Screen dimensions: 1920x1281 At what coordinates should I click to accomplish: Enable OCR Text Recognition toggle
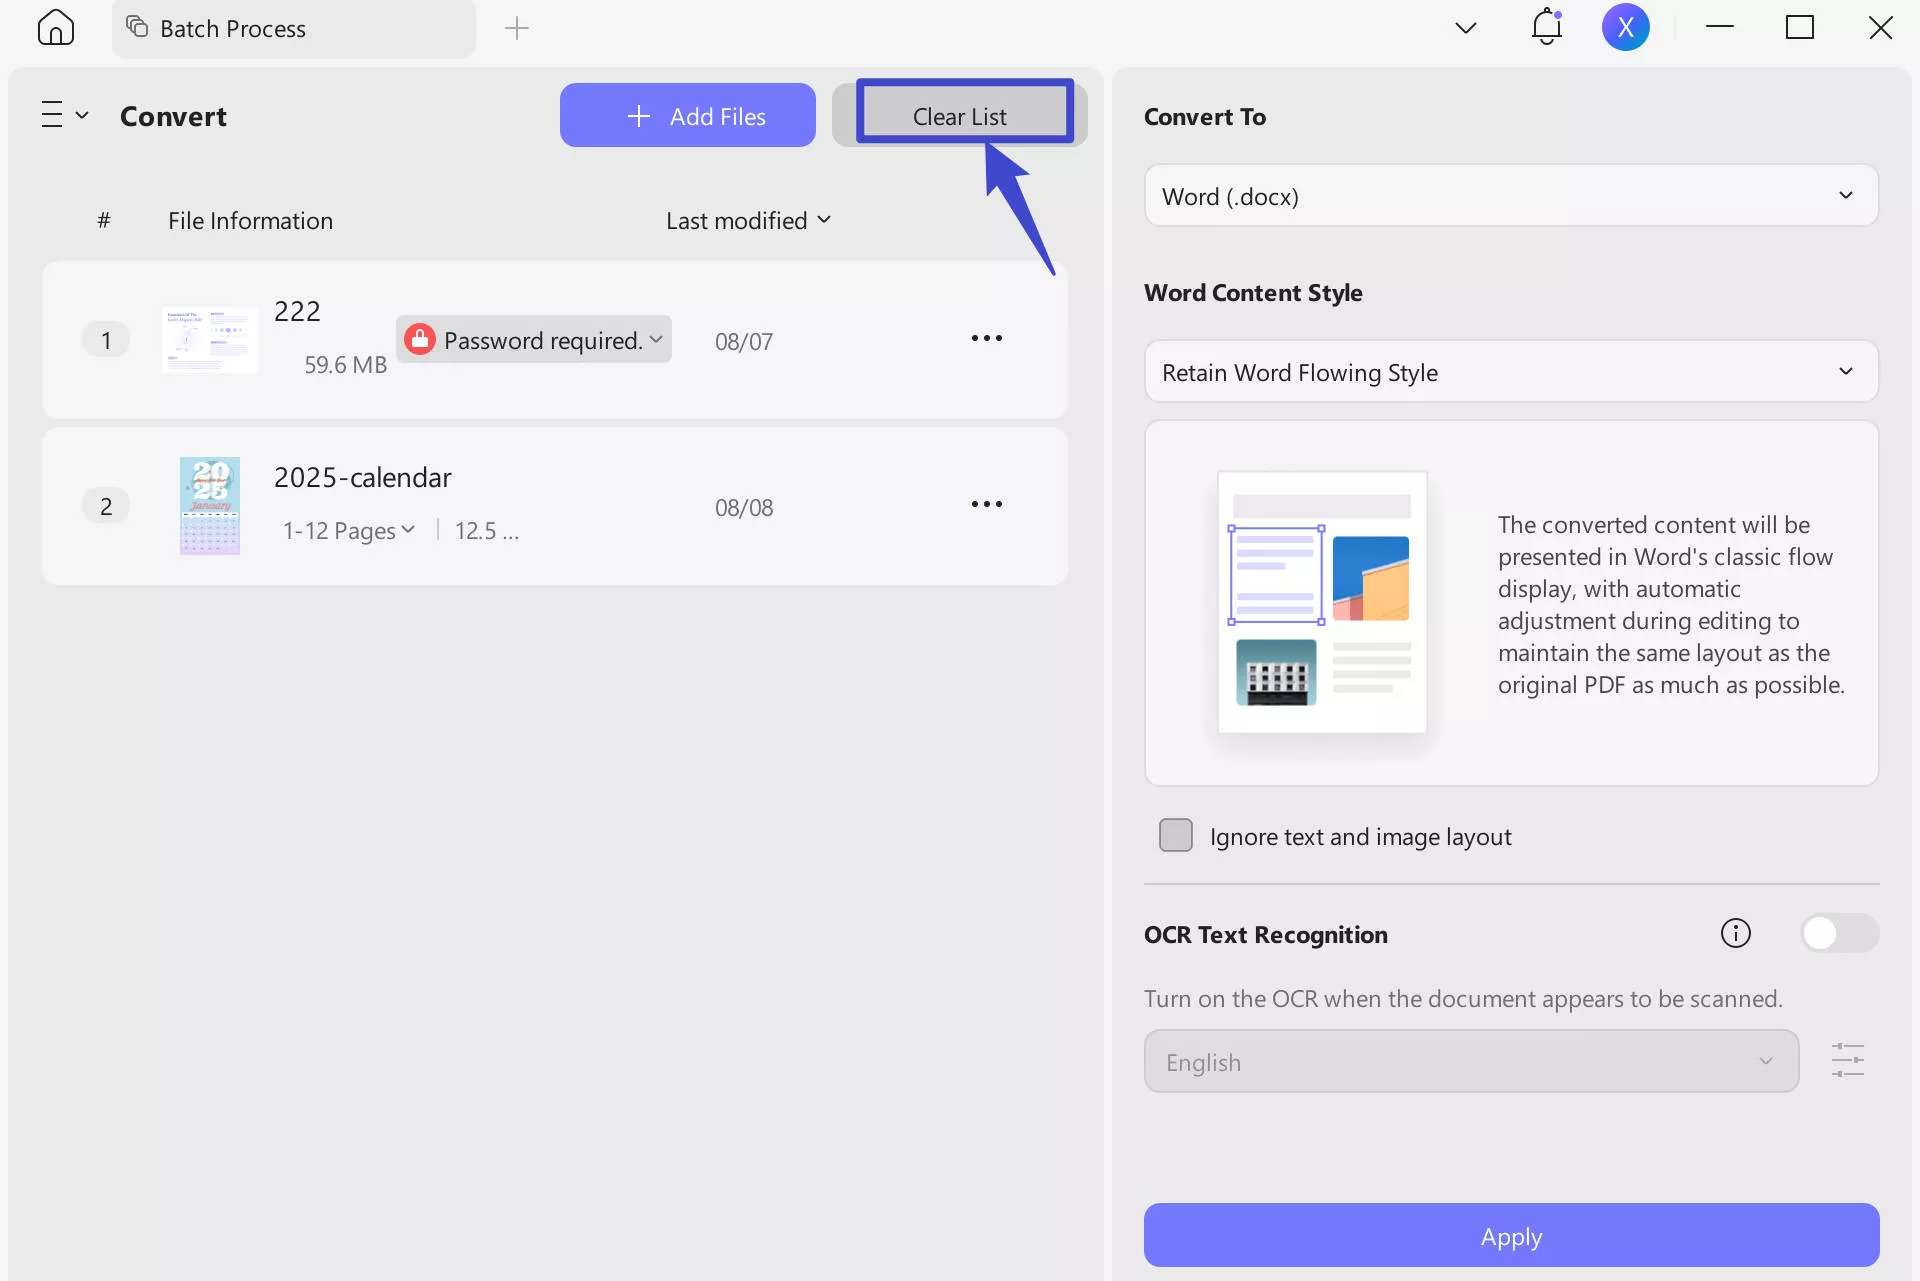1840,933
